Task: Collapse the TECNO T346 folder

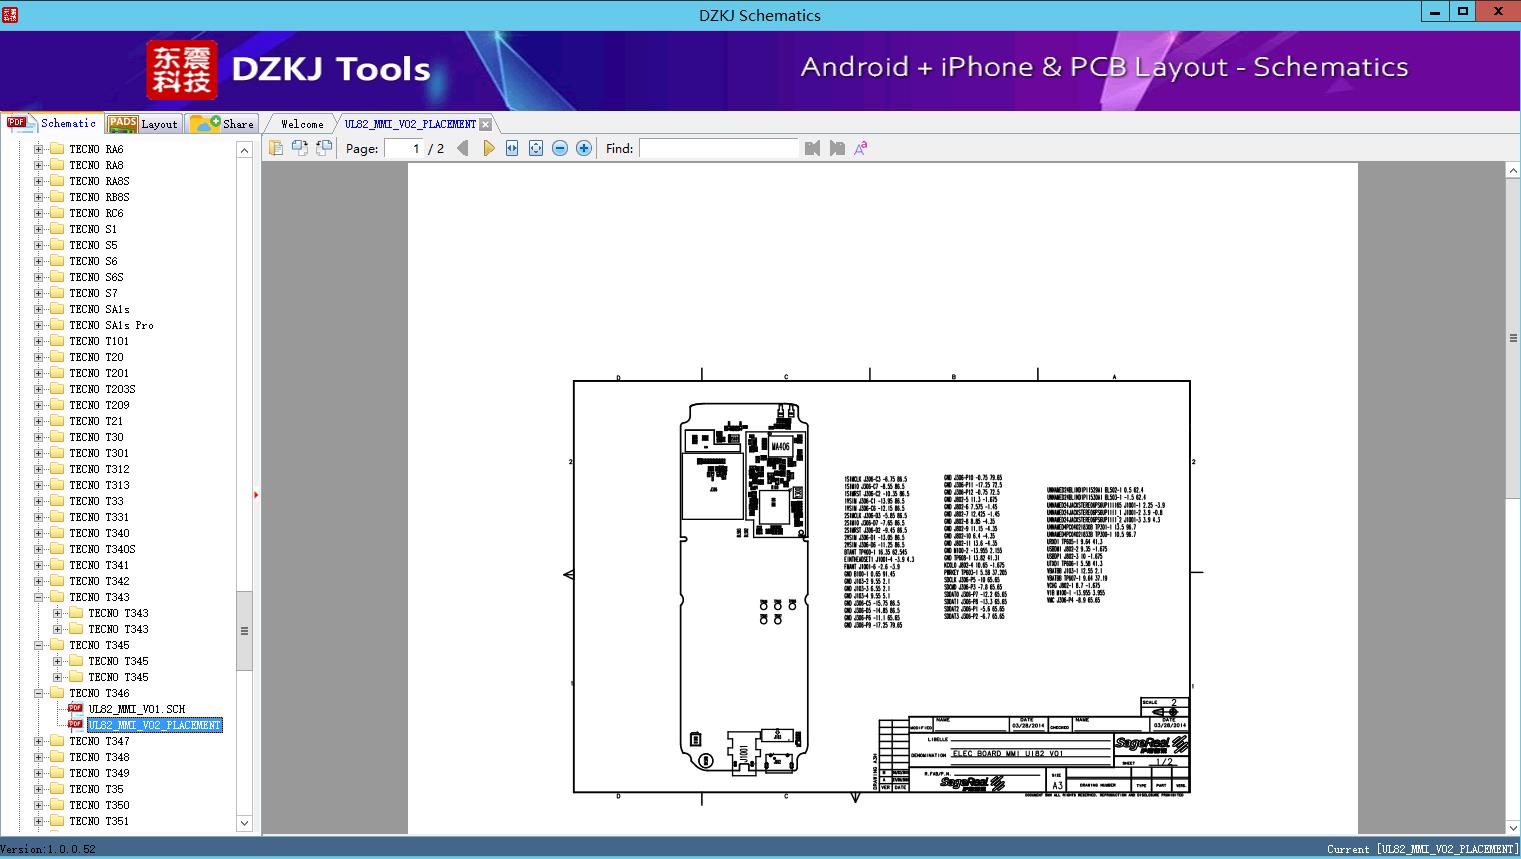Action: 39,693
